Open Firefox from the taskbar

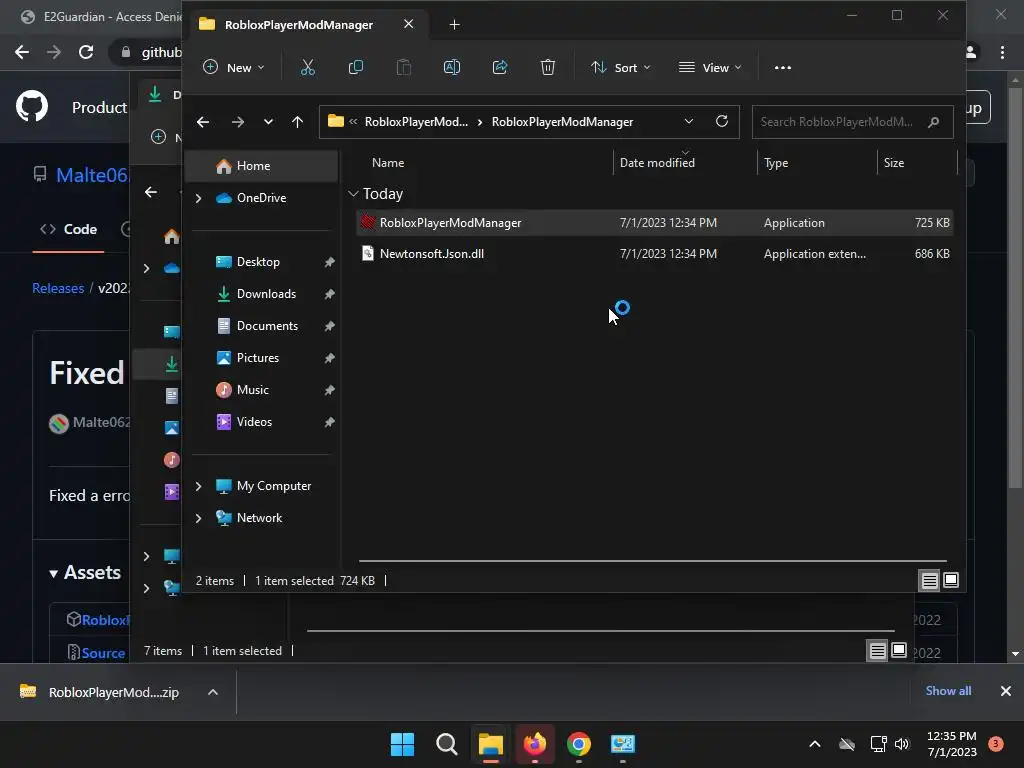[535, 744]
